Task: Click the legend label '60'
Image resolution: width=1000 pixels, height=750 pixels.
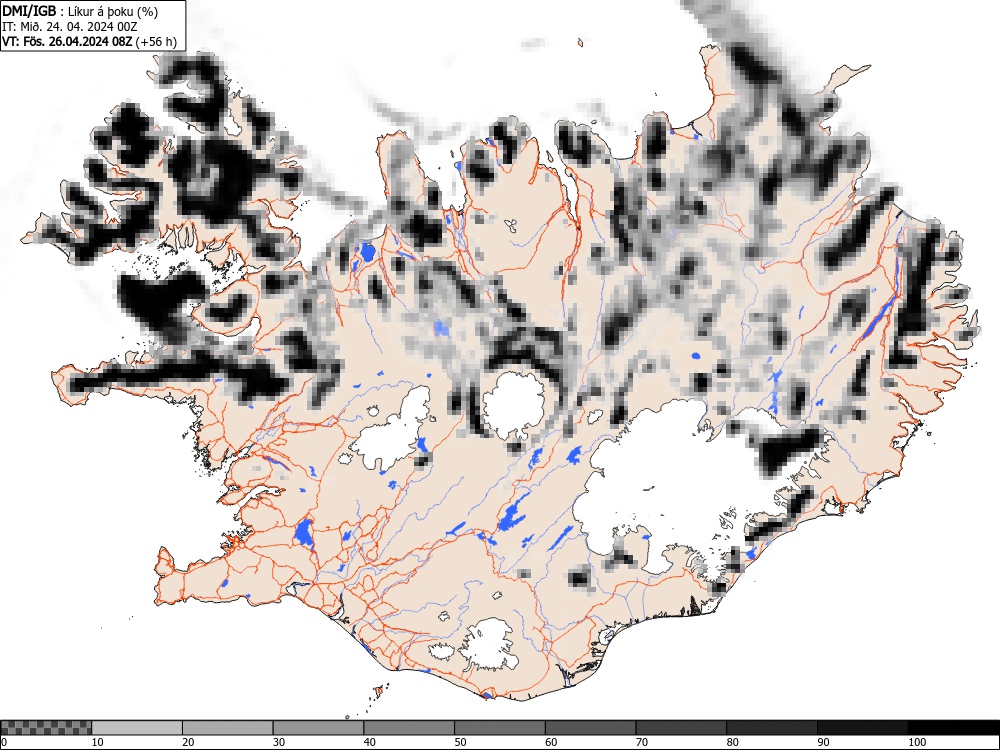Action: tap(550, 742)
